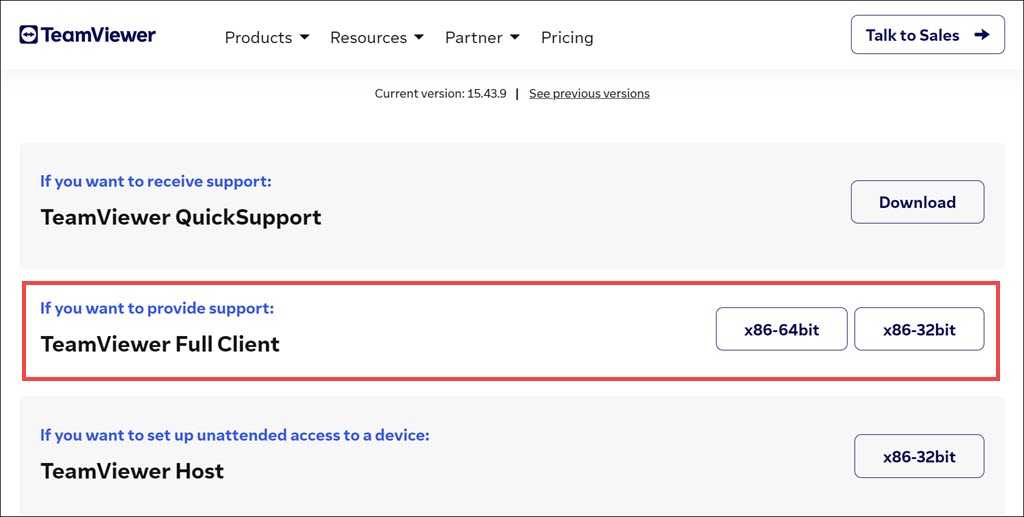Click the TeamViewer logo icon
1024x517 pixels.
click(28, 35)
